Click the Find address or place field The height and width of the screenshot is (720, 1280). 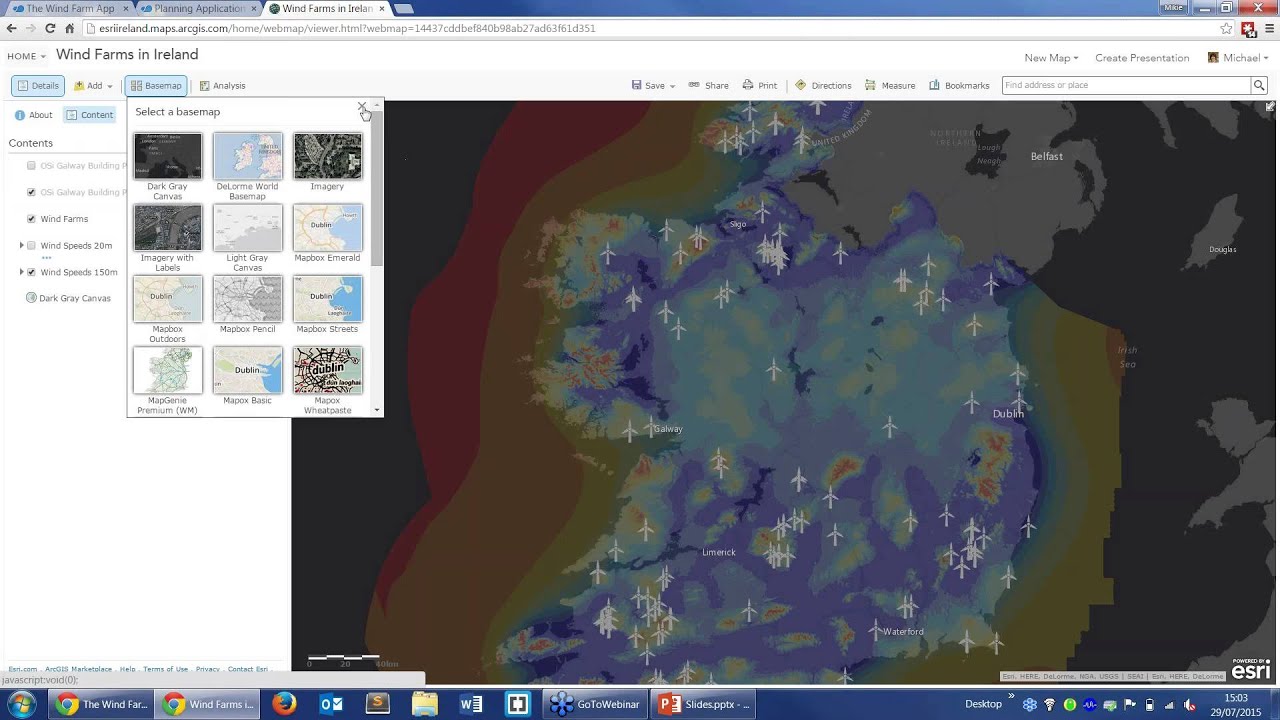(1126, 86)
